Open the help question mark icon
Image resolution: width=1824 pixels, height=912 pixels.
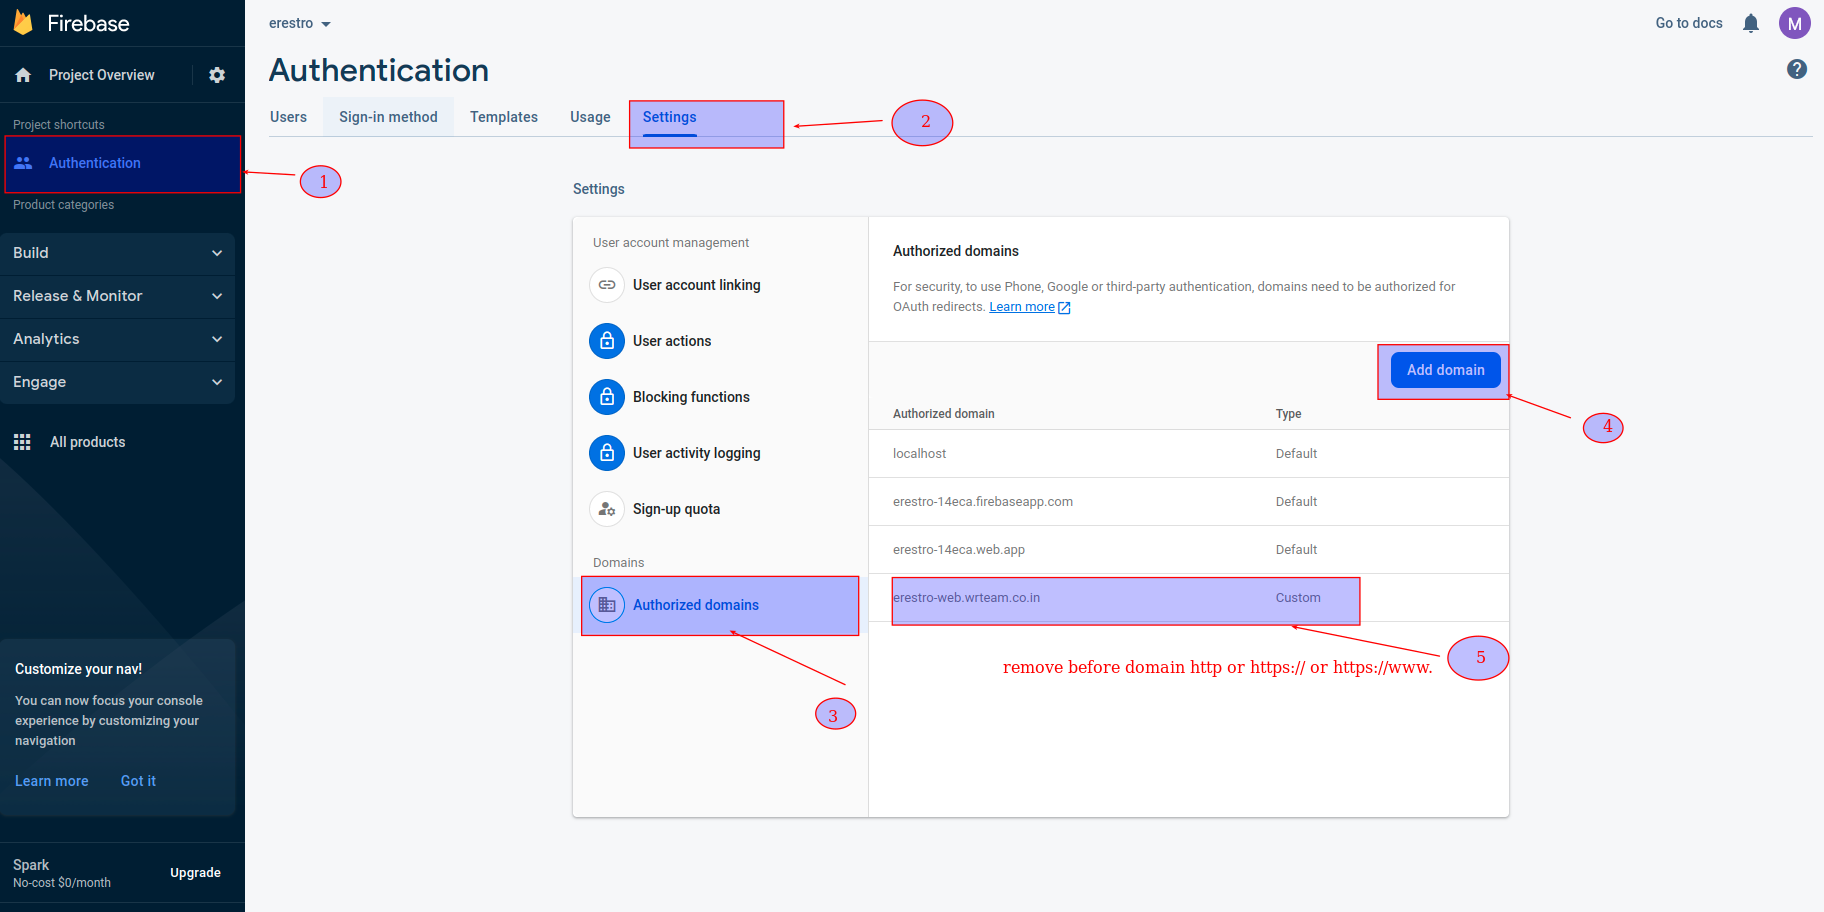[1797, 69]
